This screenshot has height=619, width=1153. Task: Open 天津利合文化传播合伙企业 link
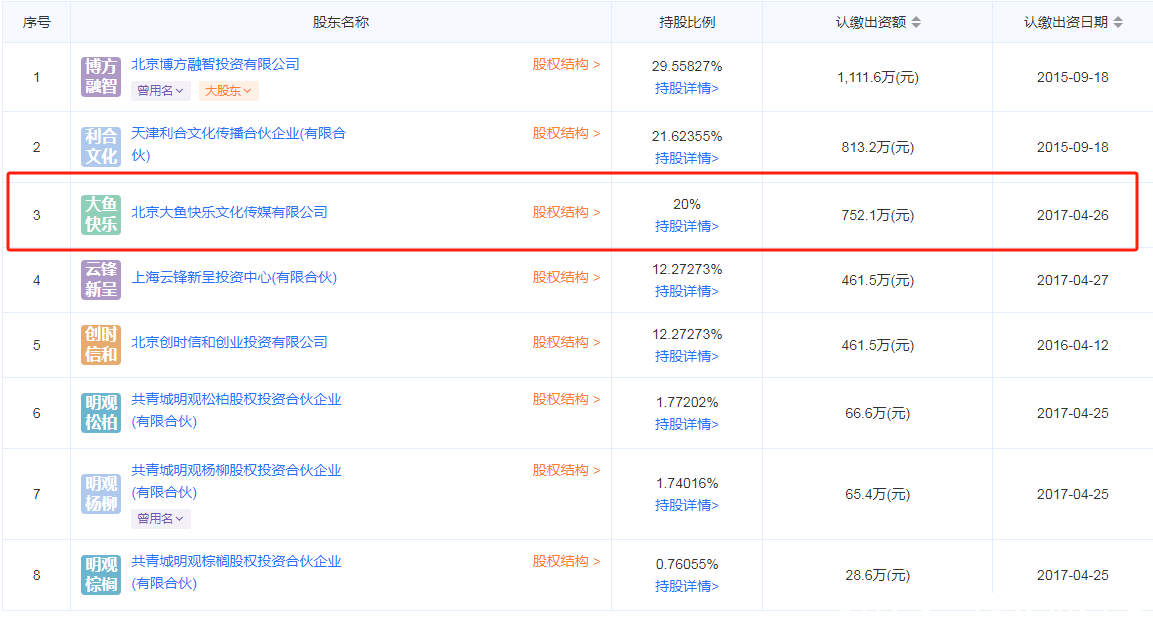coord(238,144)
